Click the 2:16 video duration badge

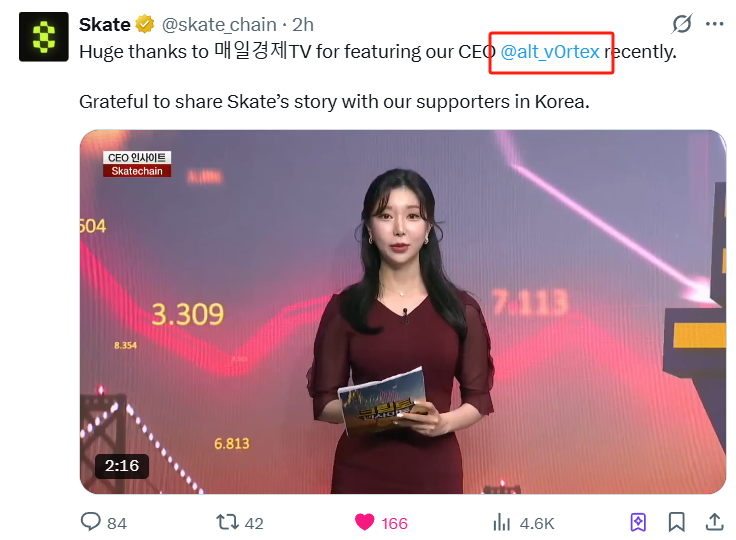point(122,466)
